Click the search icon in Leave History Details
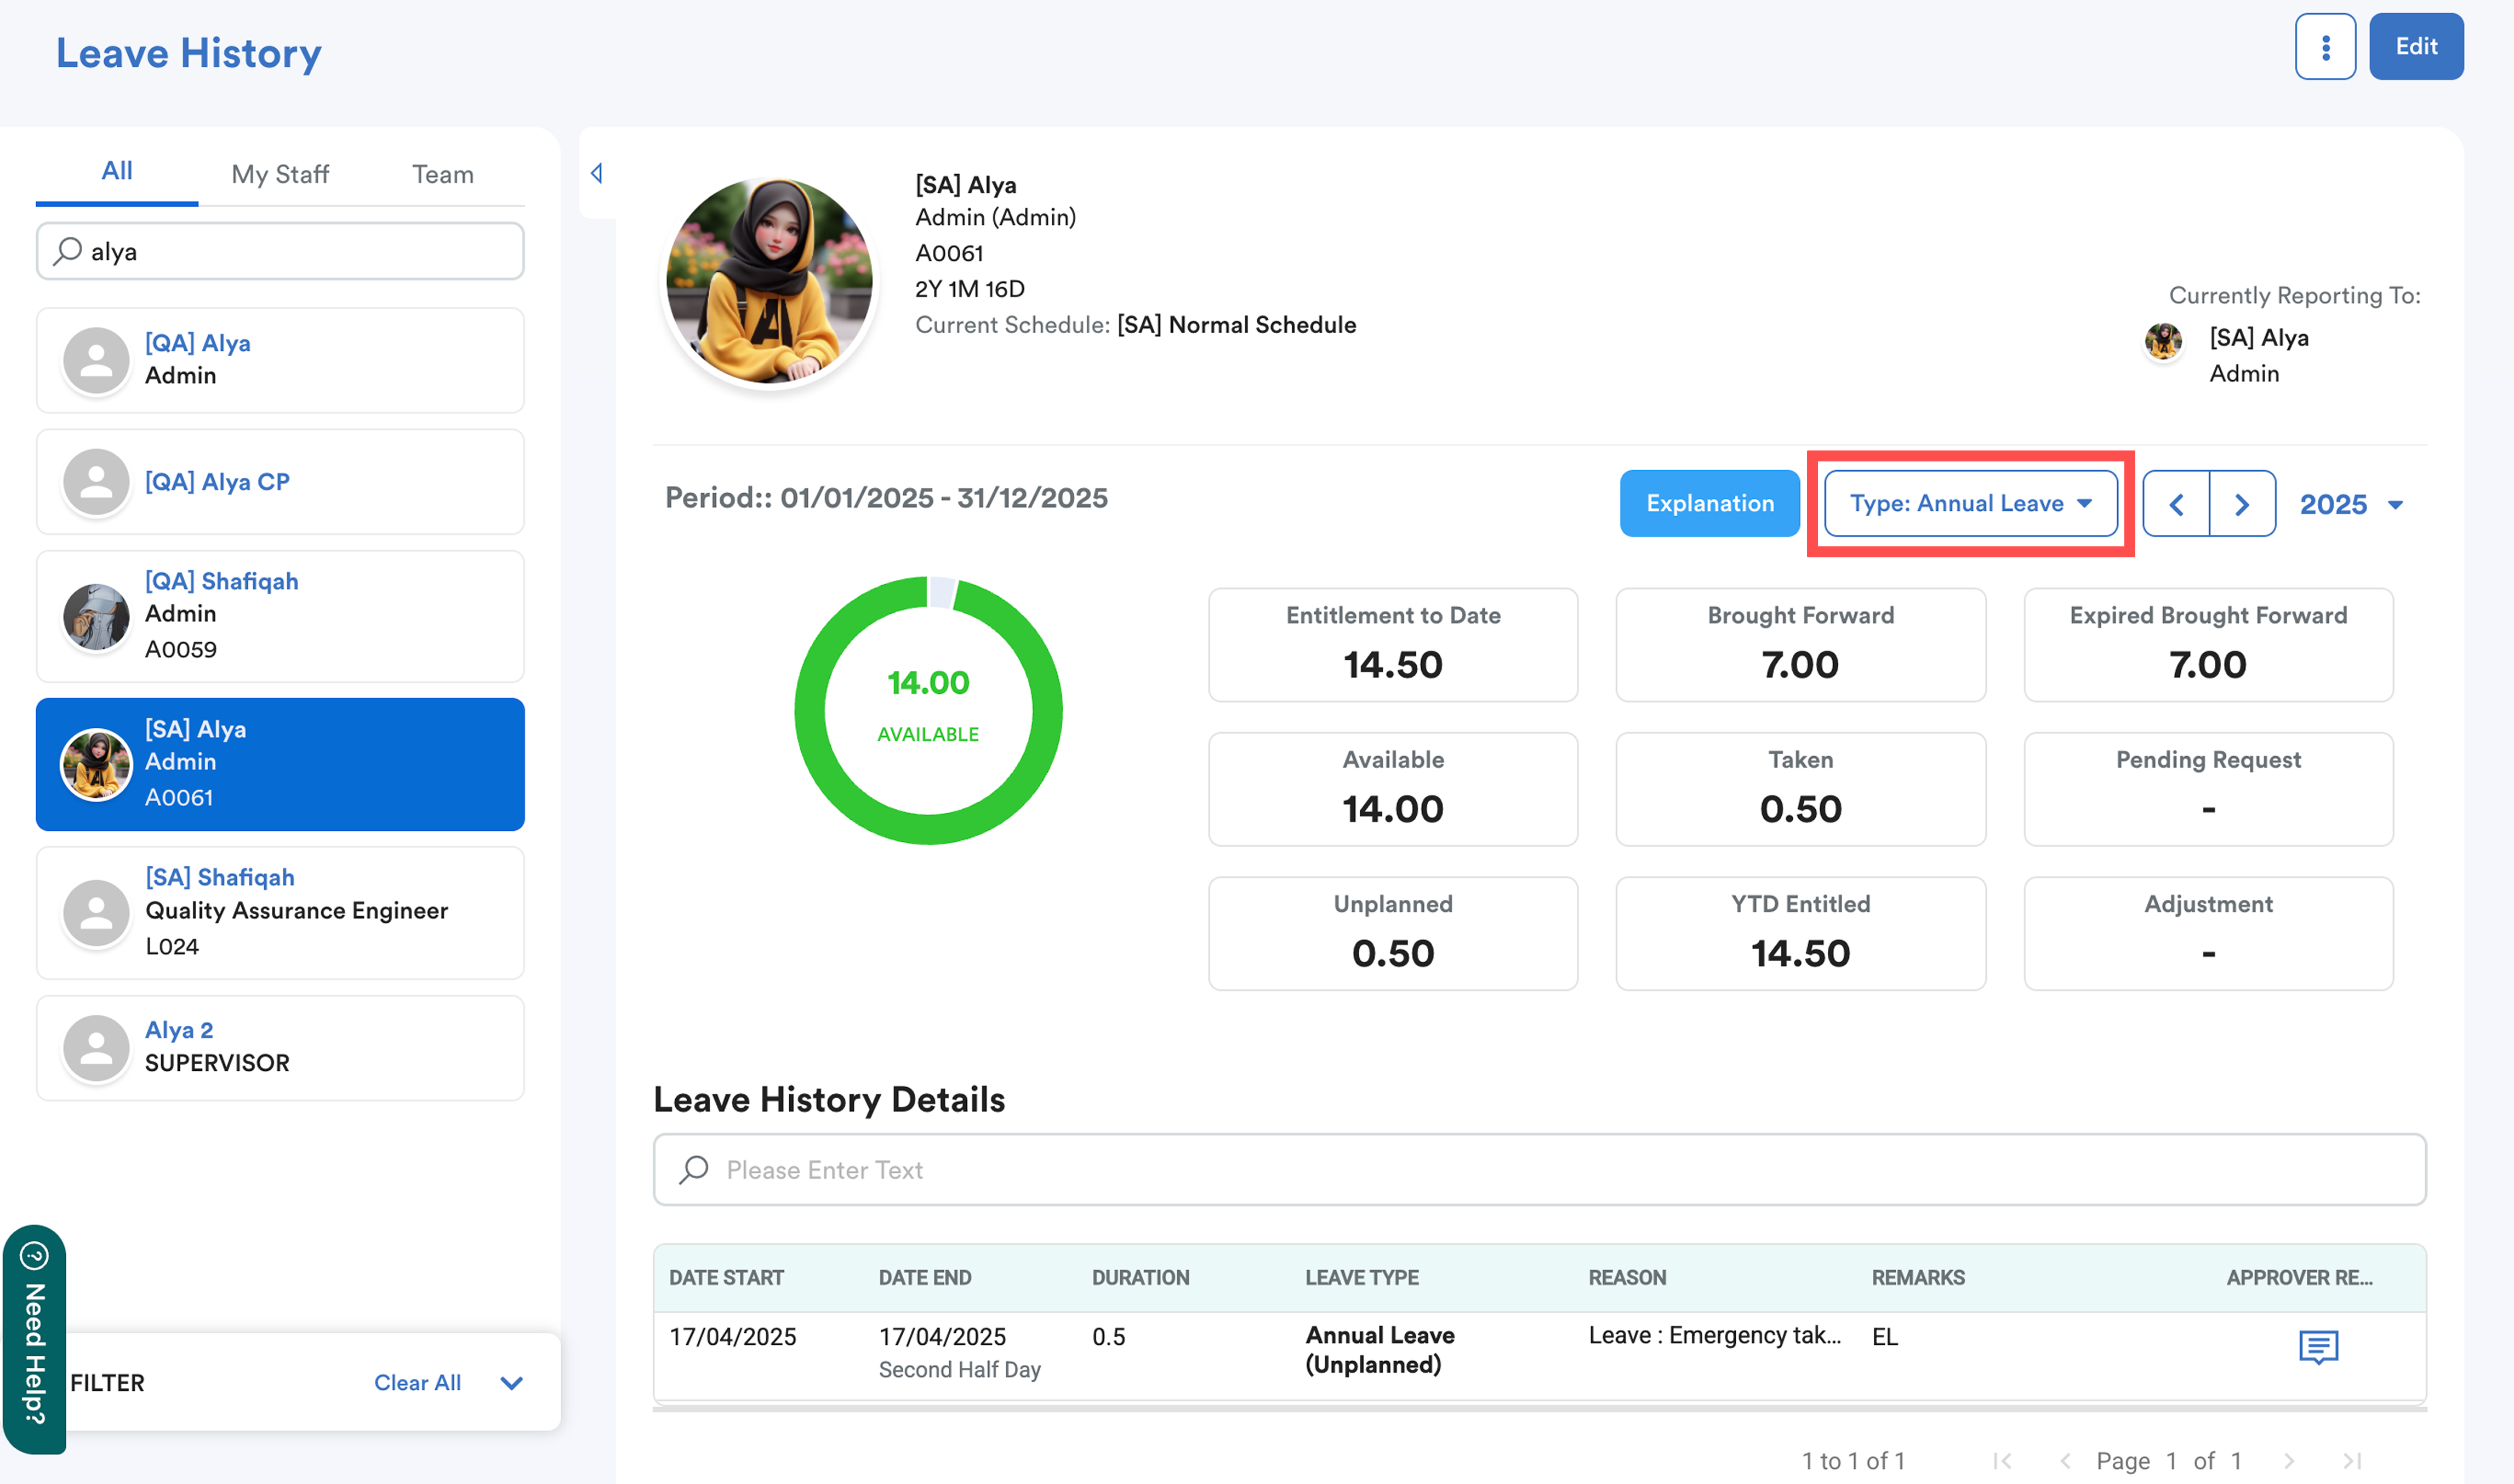Screen dimensions: 2514x1484 click(694, 1169)
